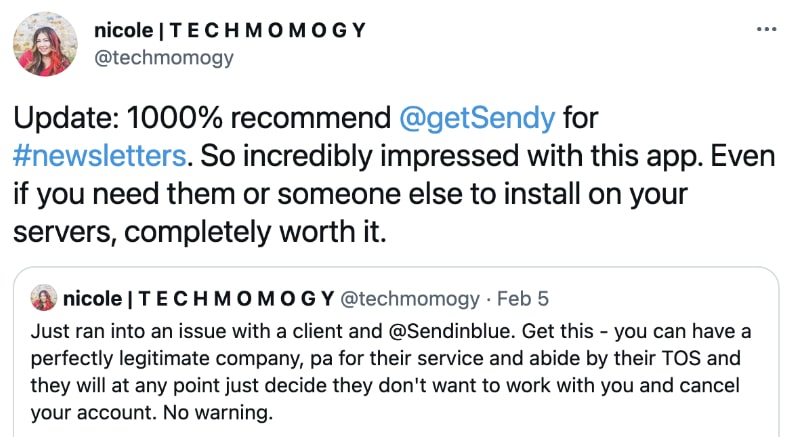The height and width of the screenshot is (437, 800).
Task: Open the #newsletters hashtag link
Action: tap(99, 156)
